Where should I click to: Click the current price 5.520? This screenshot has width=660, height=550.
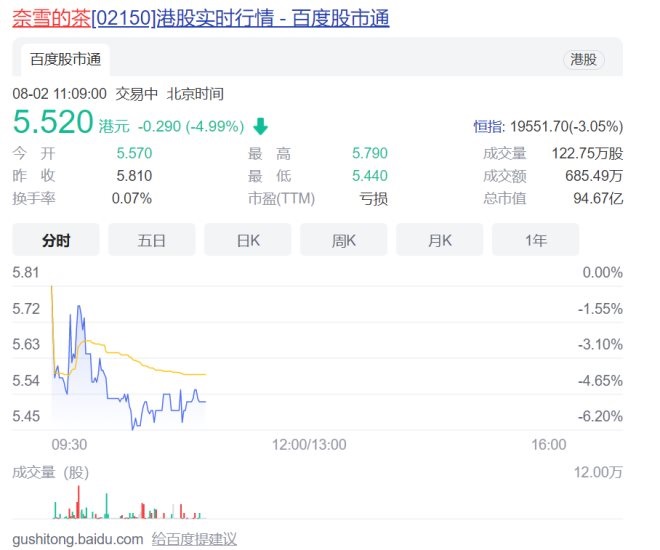[52, 123]
